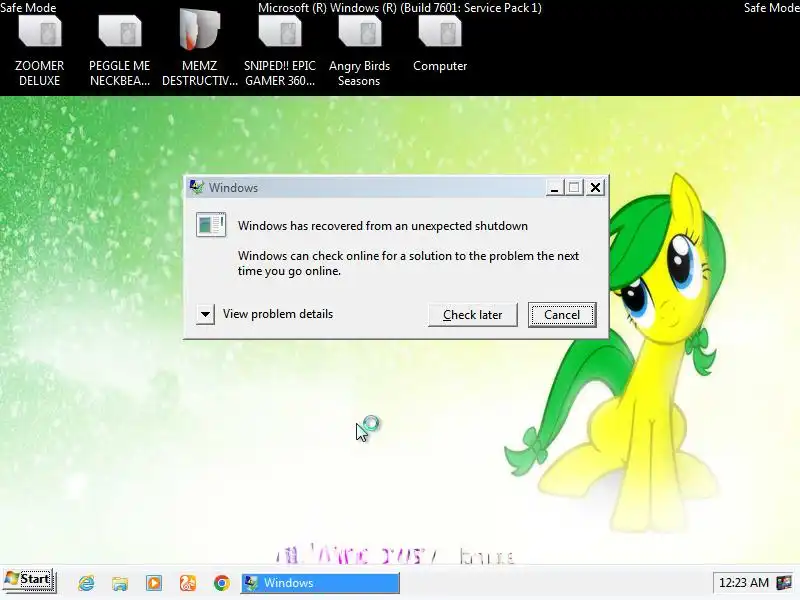Click the SNIPED!! EPIC GAMER 360... icon

pyautogui.click(x=280, y=50)
